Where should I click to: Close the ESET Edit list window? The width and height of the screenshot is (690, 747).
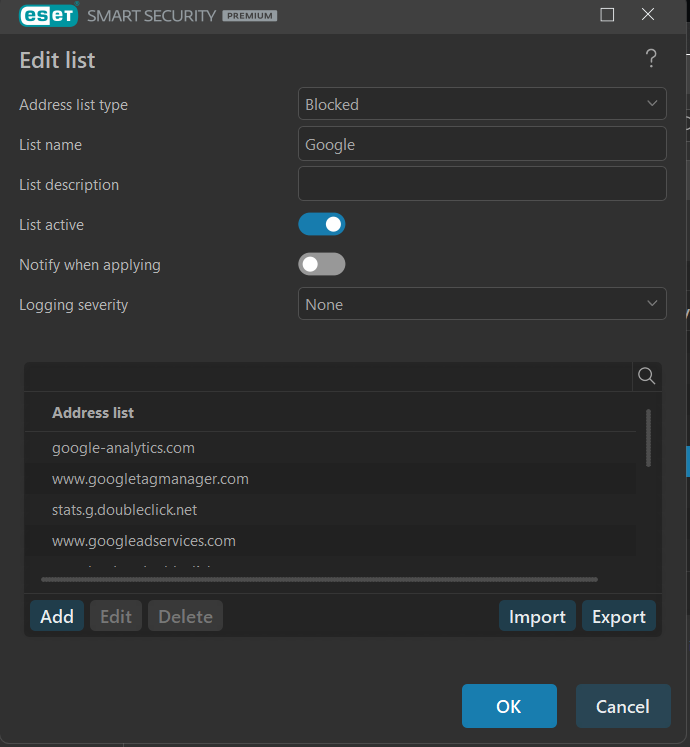tap(648, 15)
